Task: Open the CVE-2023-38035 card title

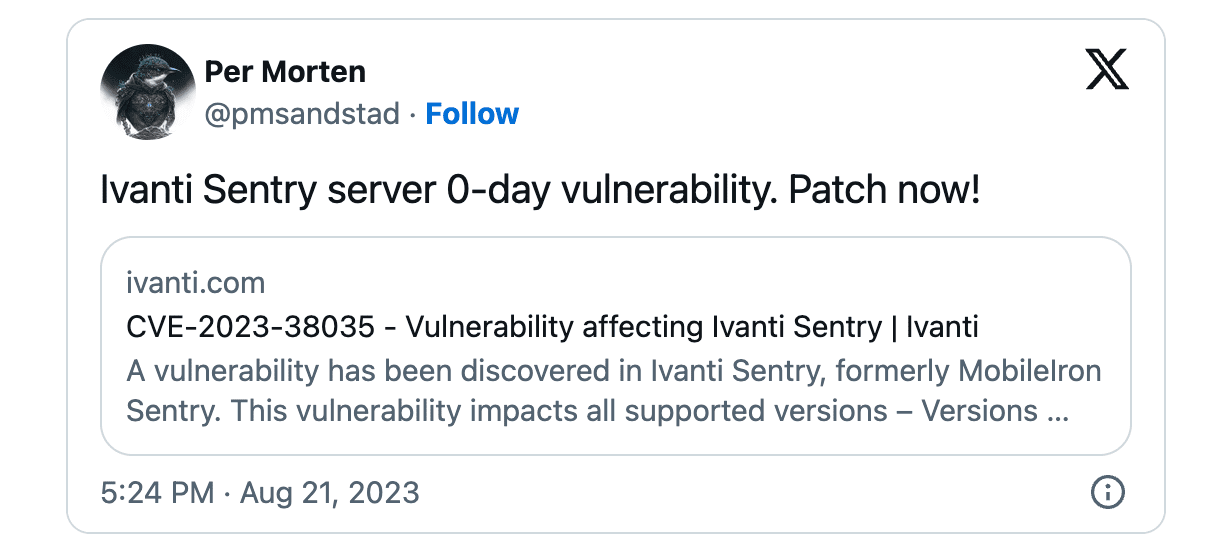Action: tap(552, 327)
